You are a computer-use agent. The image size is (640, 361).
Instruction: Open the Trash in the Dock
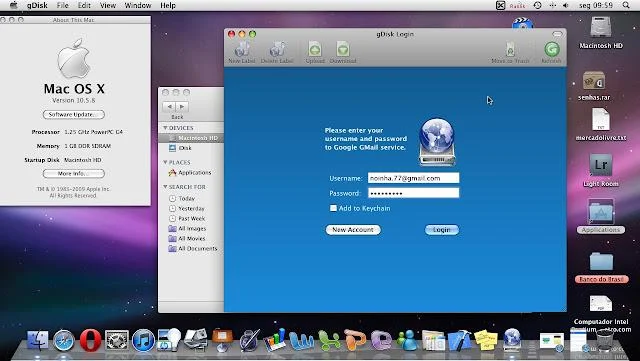click(x=604, y=341)
